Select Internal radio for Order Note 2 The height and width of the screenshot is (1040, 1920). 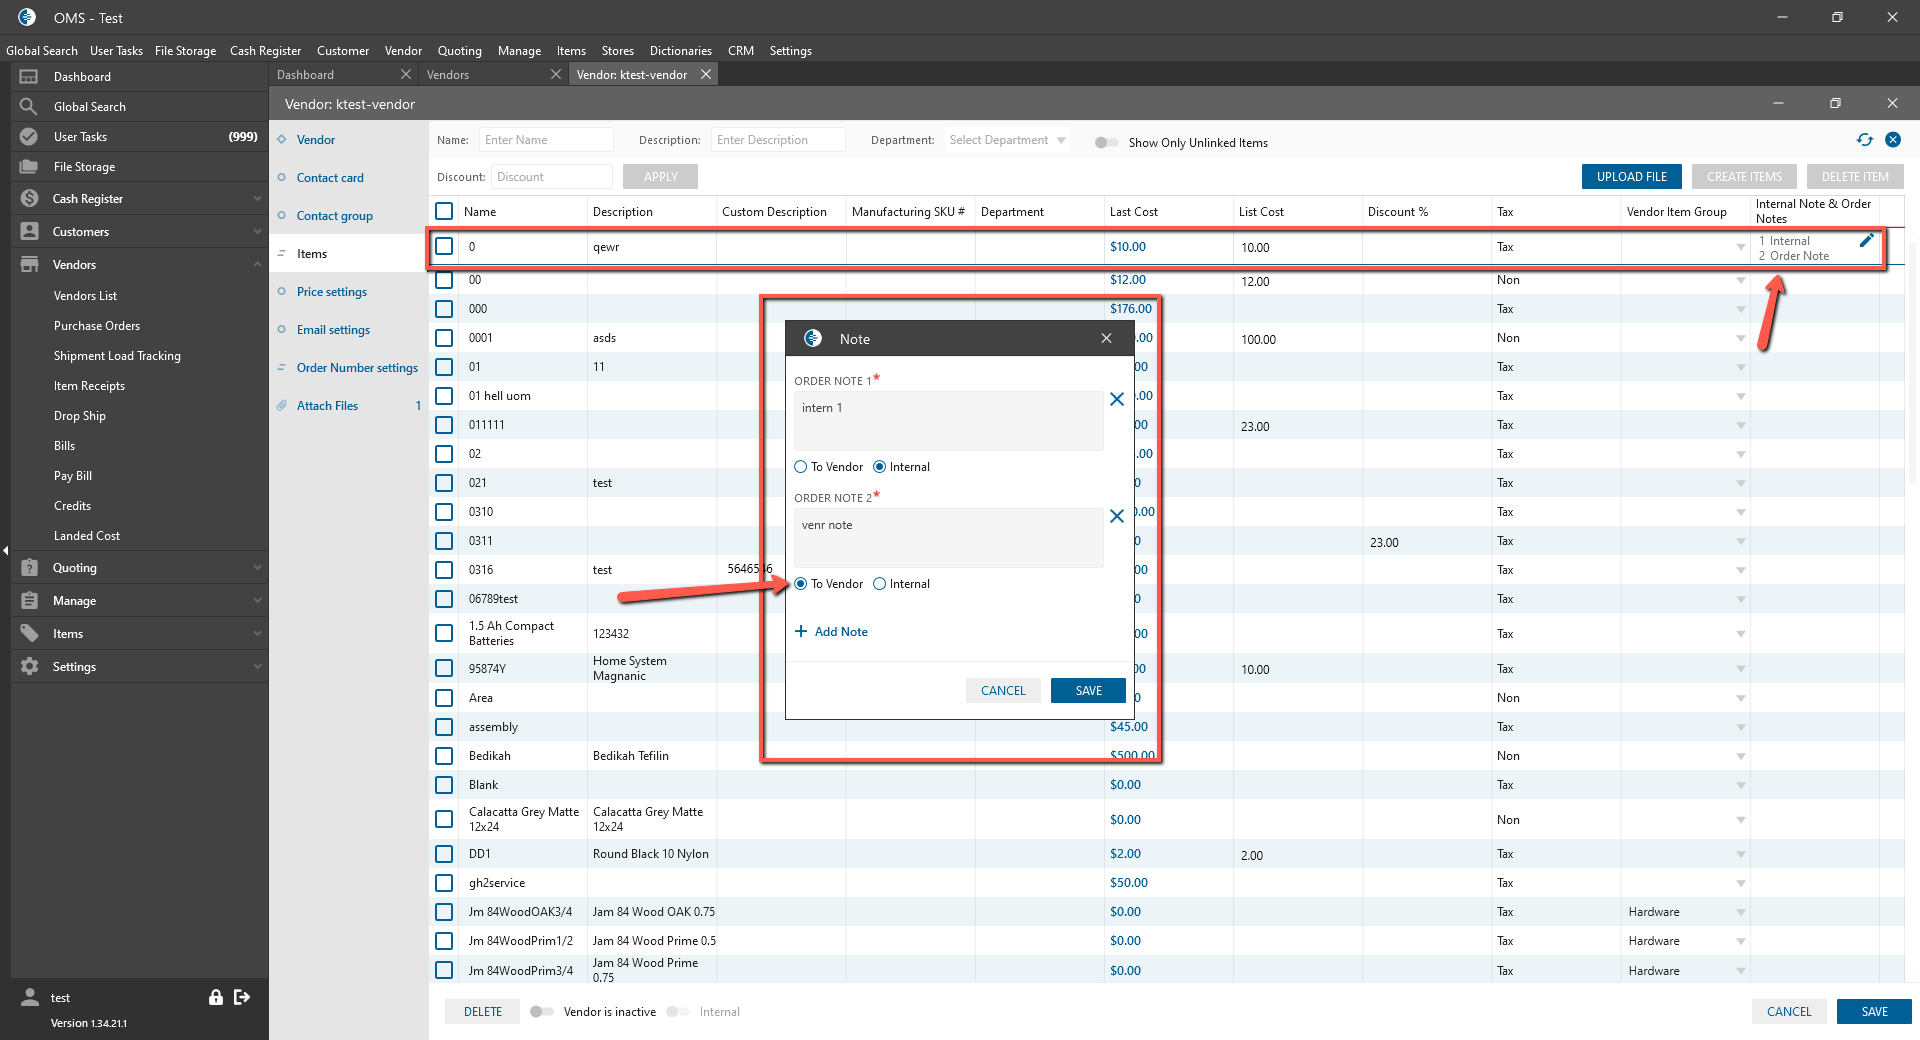(880, 584)
